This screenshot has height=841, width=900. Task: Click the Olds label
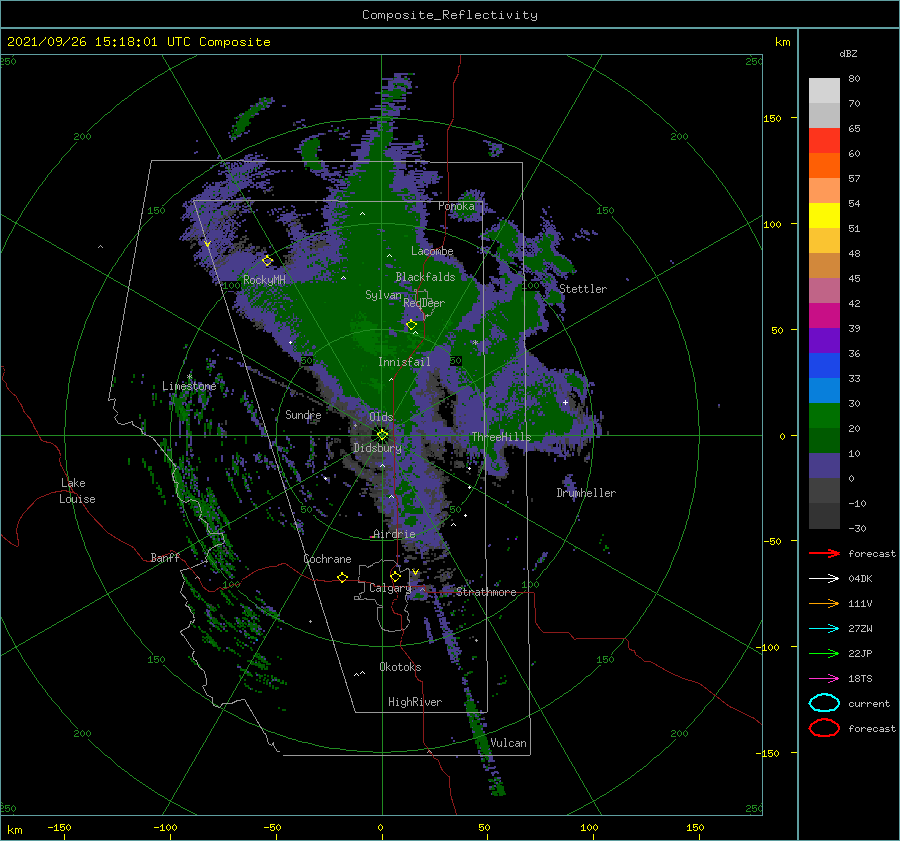[x=381, y=417]
